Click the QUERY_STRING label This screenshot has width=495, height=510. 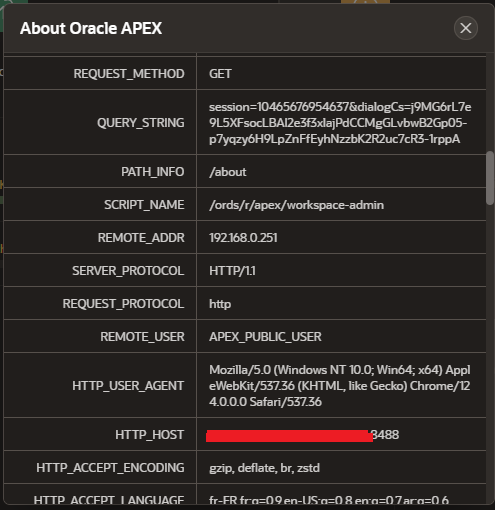coord(140,123)
